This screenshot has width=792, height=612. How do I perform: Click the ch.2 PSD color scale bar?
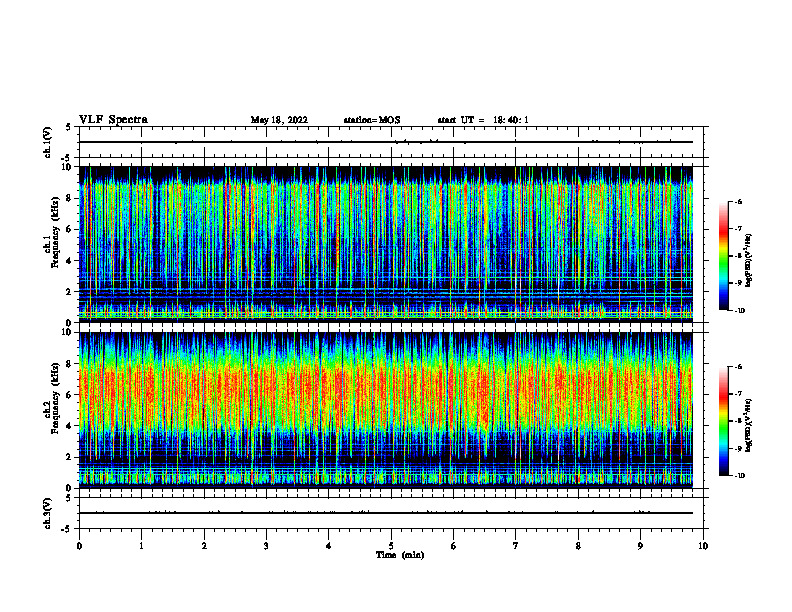(723, 421)
